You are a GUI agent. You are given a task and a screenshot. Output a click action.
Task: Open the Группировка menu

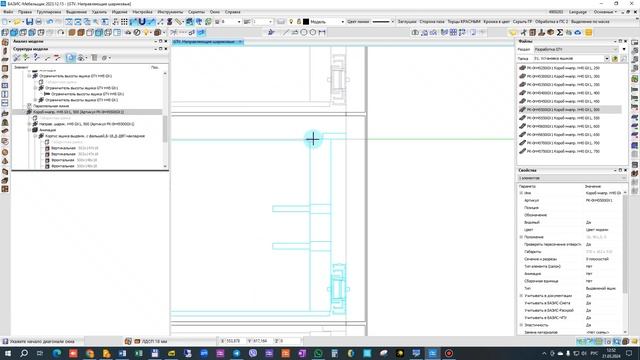click(x=49, y=12)
